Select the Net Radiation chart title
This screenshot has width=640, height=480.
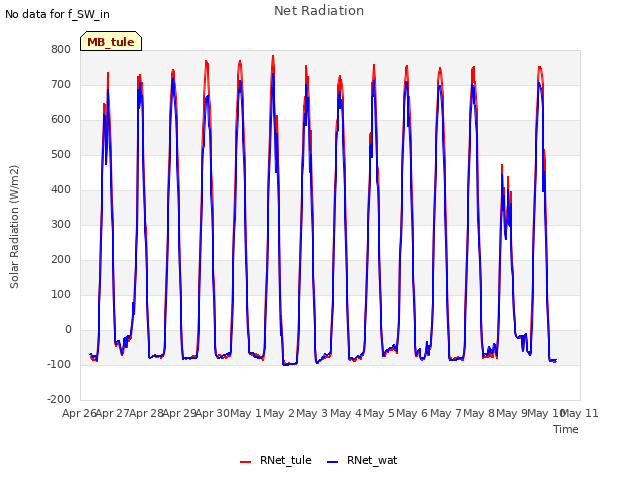coord(319,11)
